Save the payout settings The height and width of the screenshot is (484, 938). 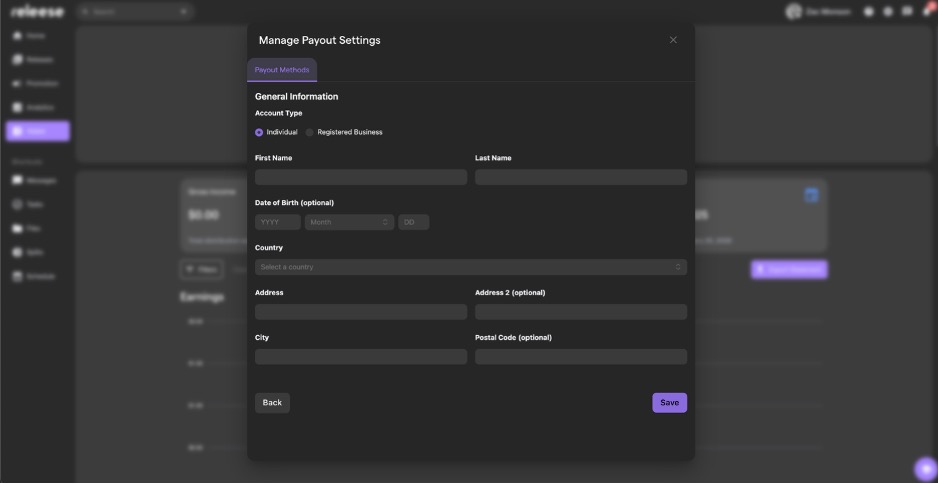669,403
